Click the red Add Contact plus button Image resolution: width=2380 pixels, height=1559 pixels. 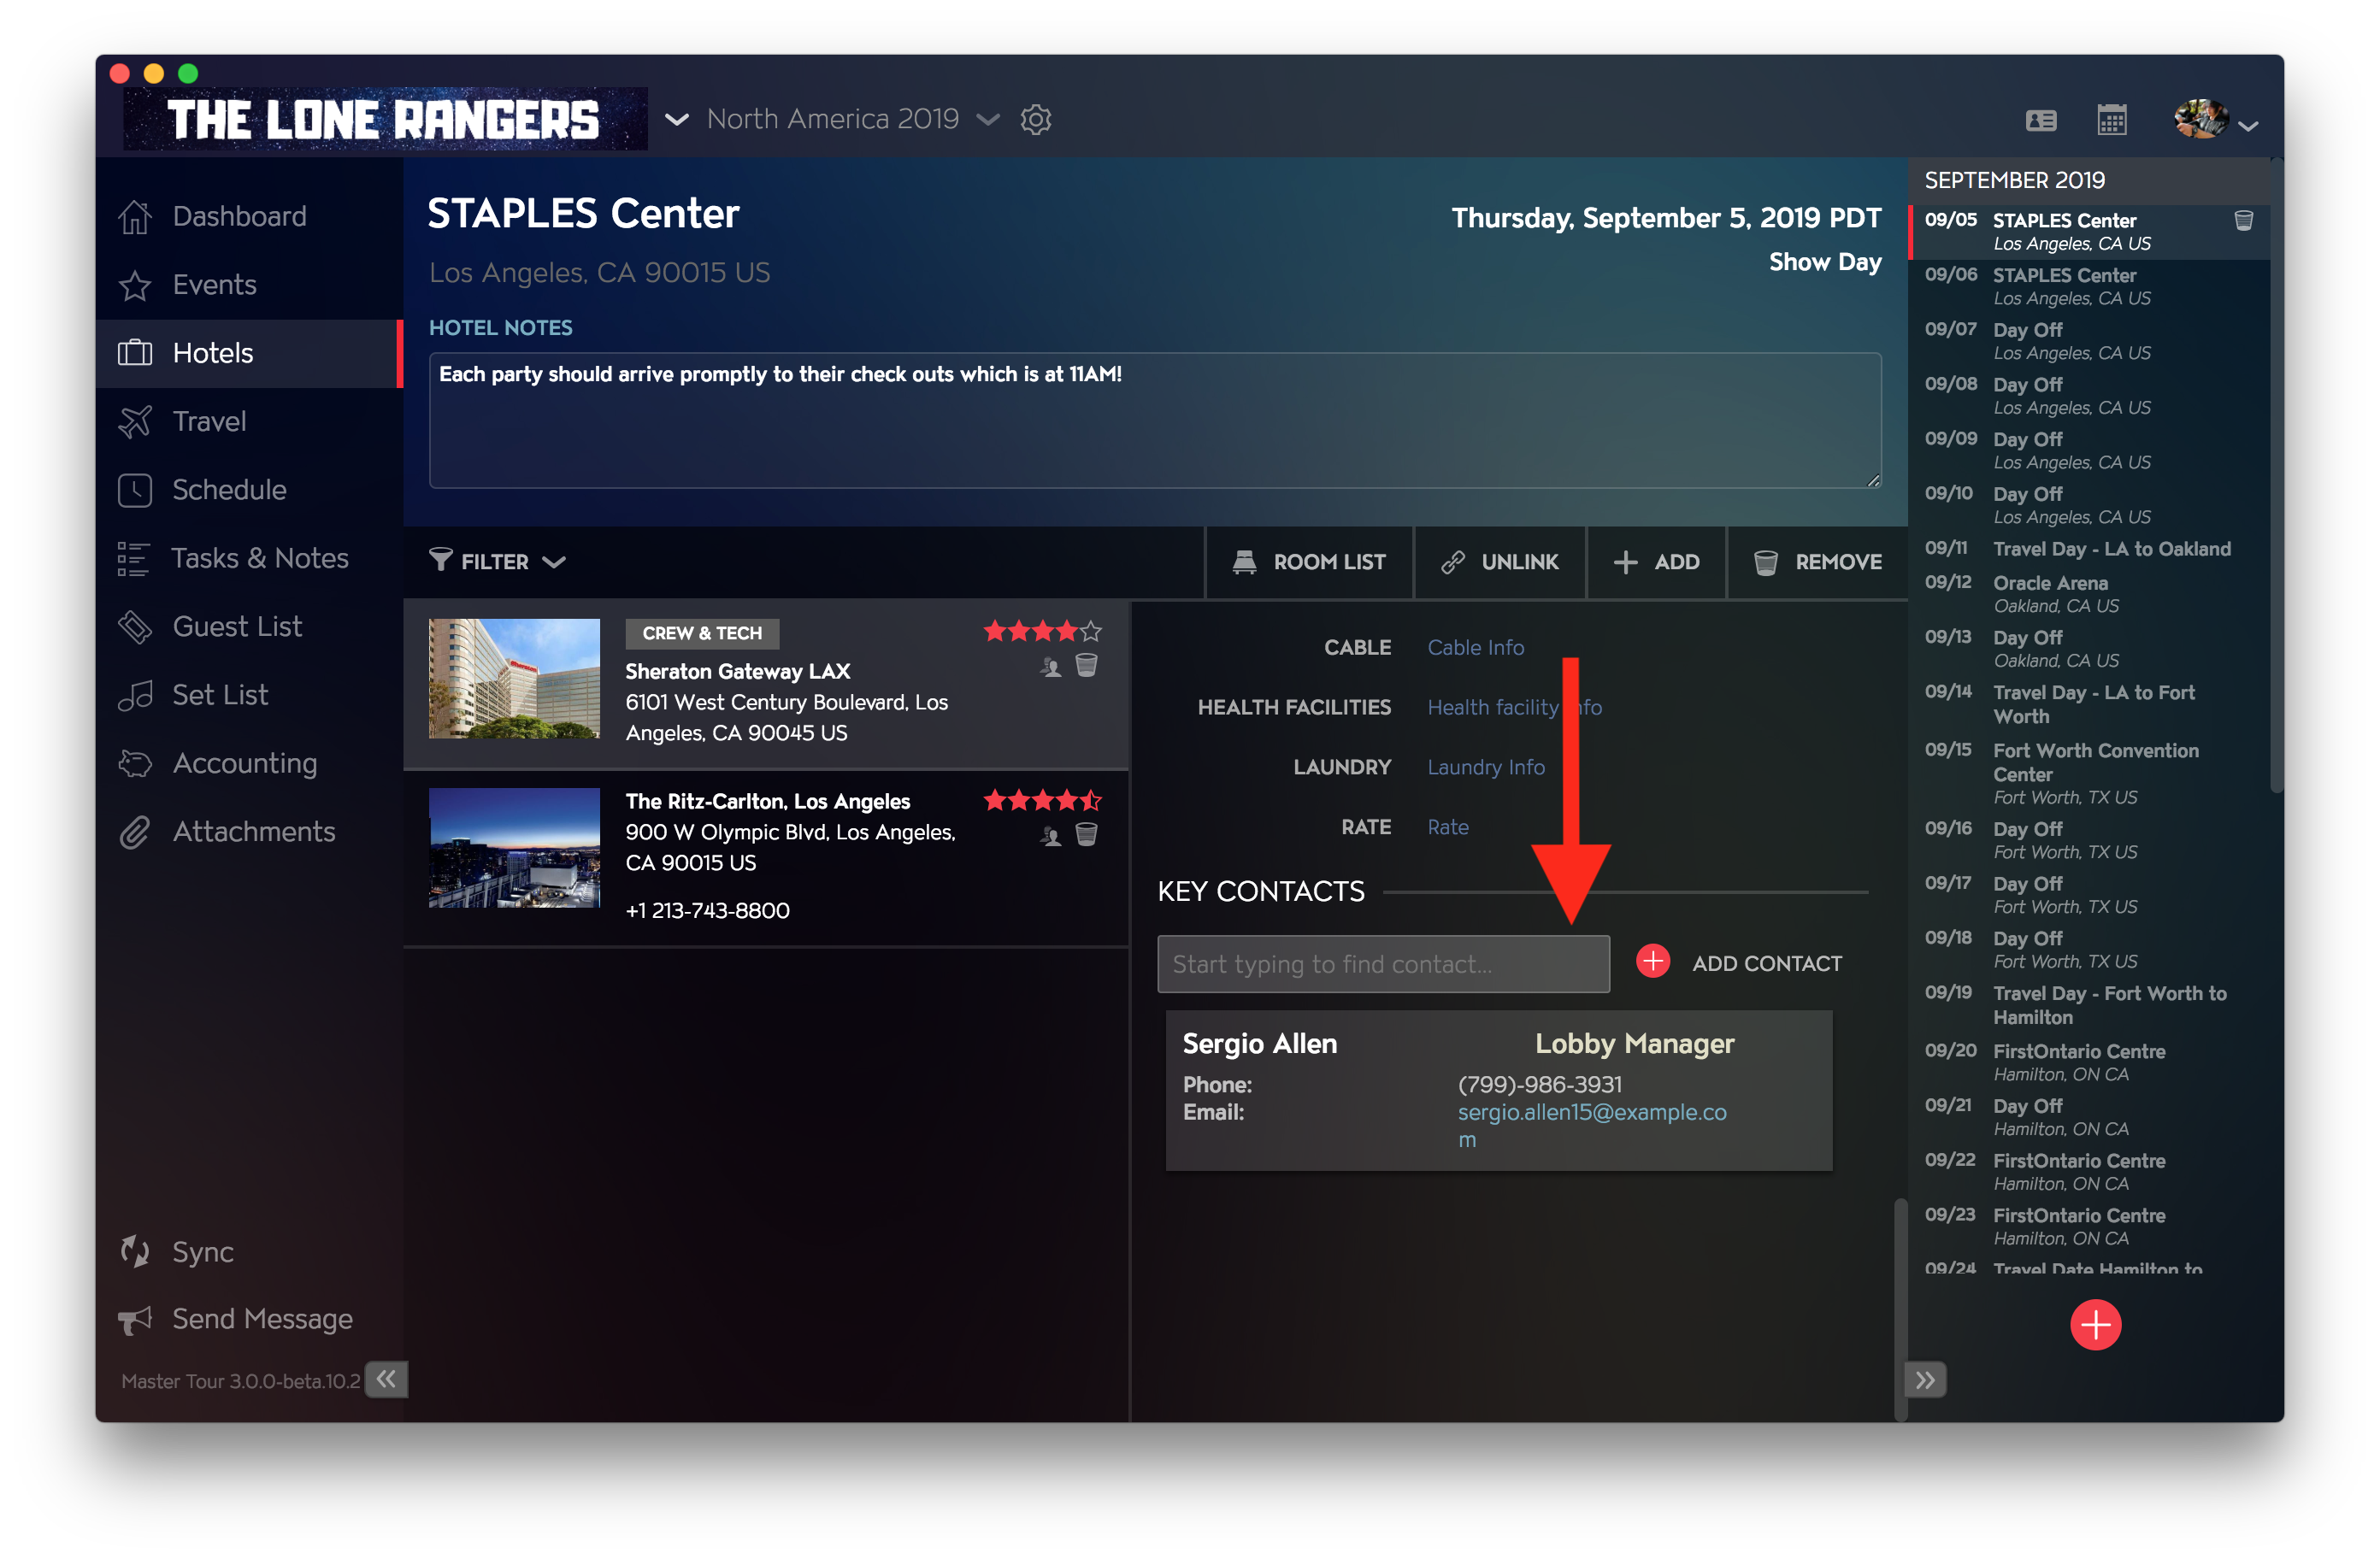point(1653,962)
